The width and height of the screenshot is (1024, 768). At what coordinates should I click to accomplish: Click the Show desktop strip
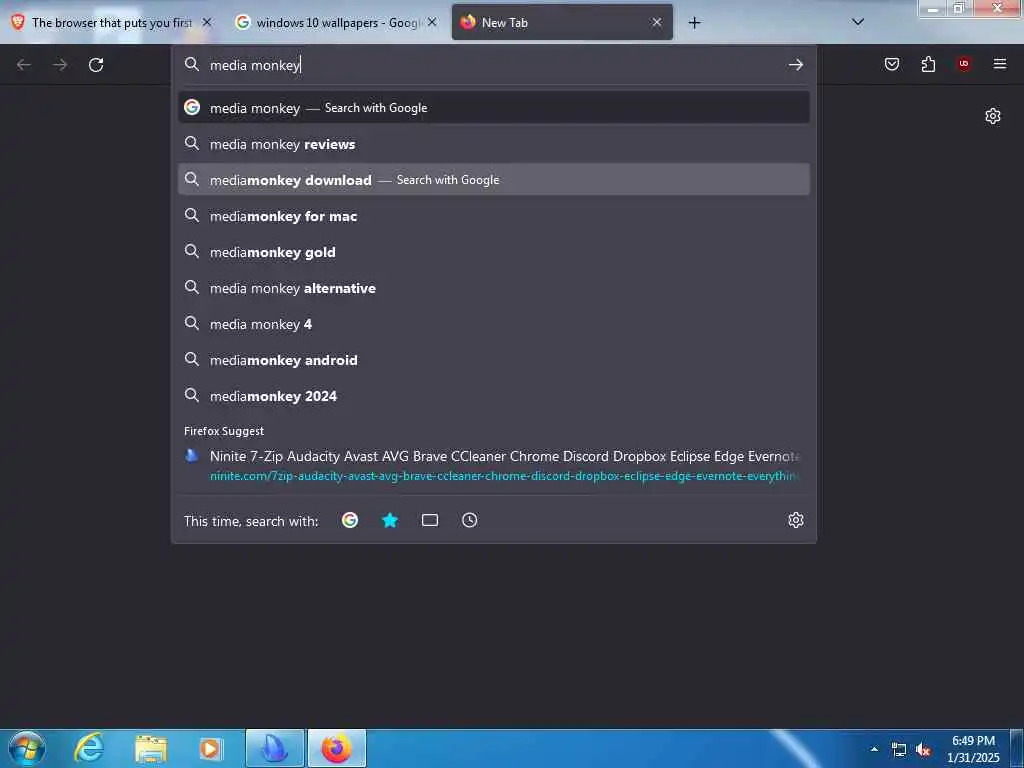(1017, 748)
